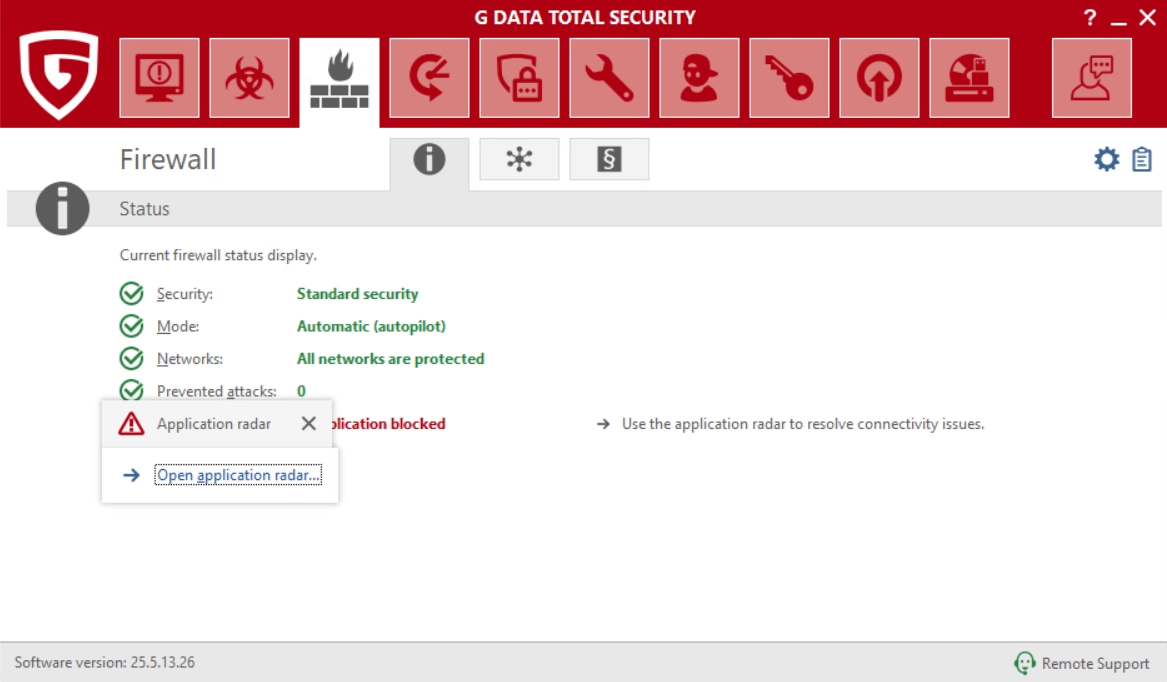Open the Backup restore arrow icon
The width and height of the screenshot is (1167, 682).
(x=429, y=78)
